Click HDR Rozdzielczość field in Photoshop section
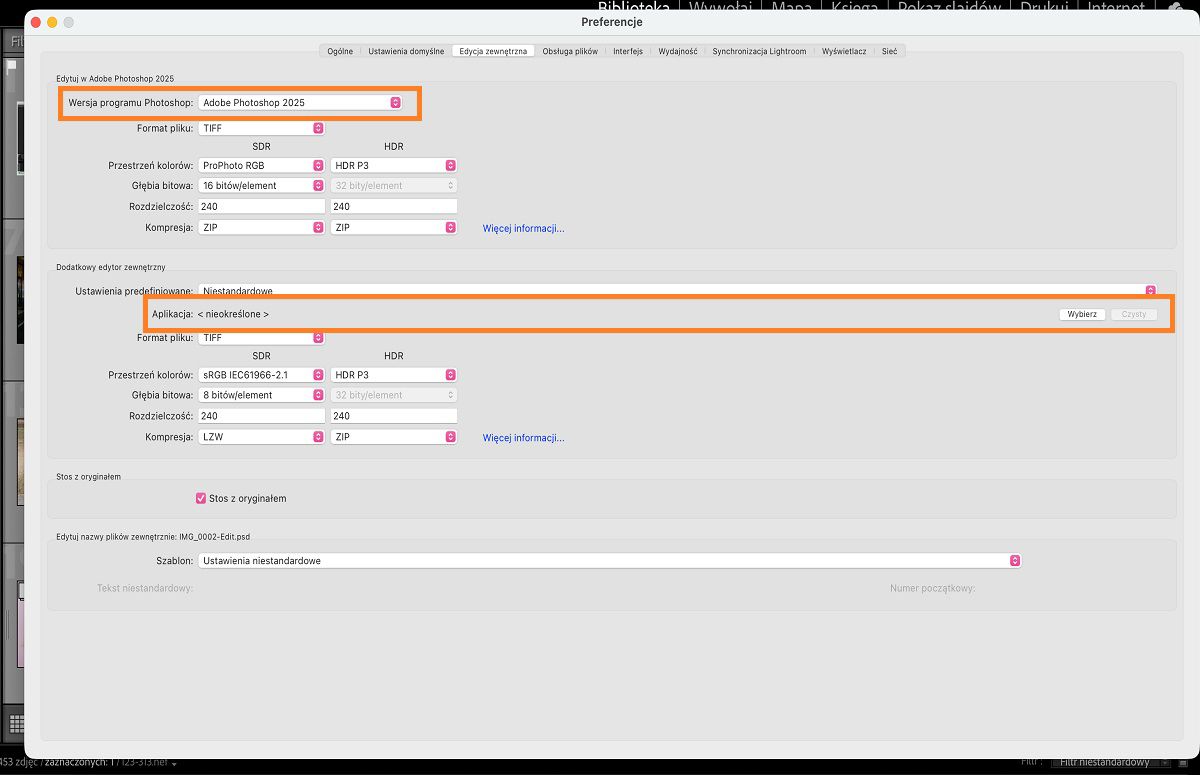 tap(394, 206)
